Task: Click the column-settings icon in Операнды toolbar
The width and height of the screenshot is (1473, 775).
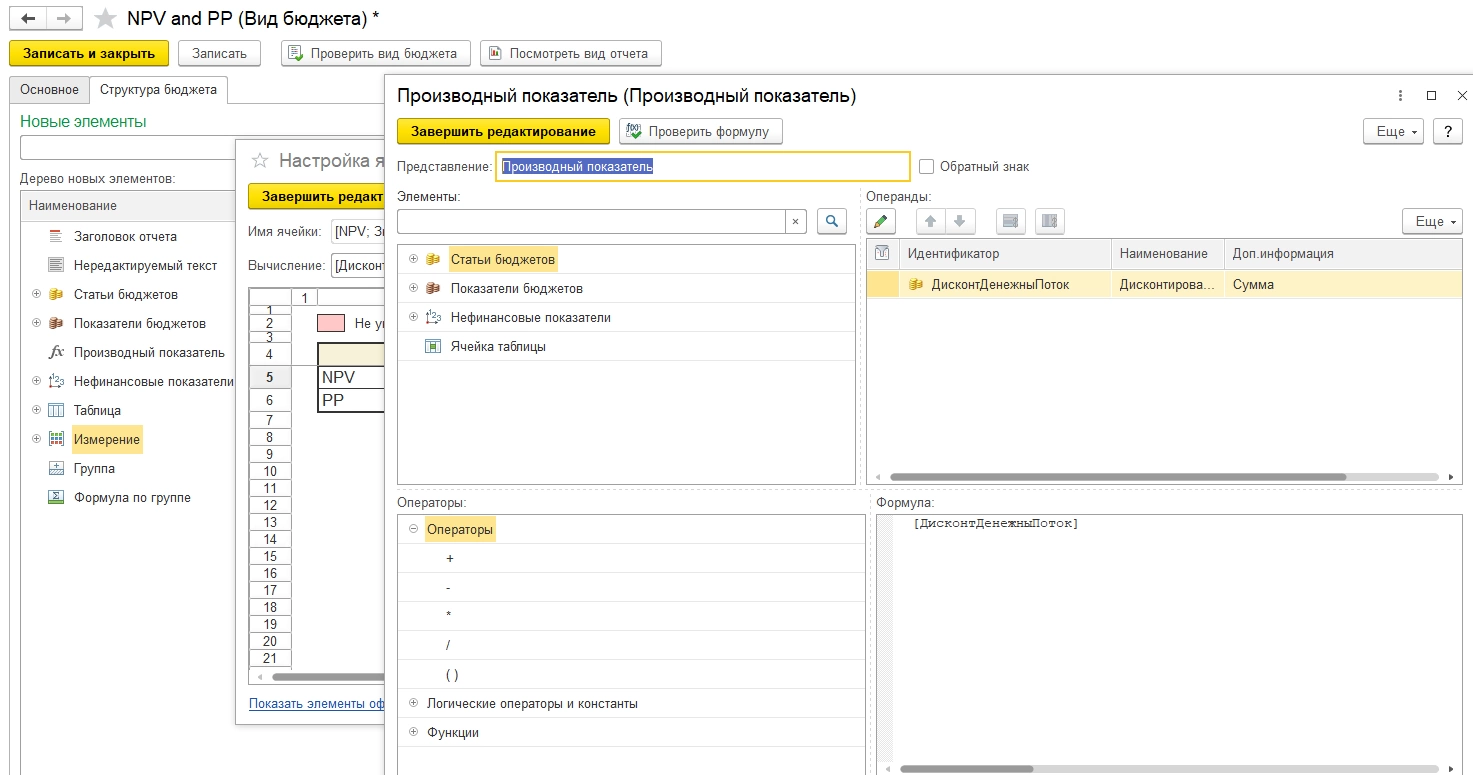Action: pyautogui.click(x=1050, y=221)
